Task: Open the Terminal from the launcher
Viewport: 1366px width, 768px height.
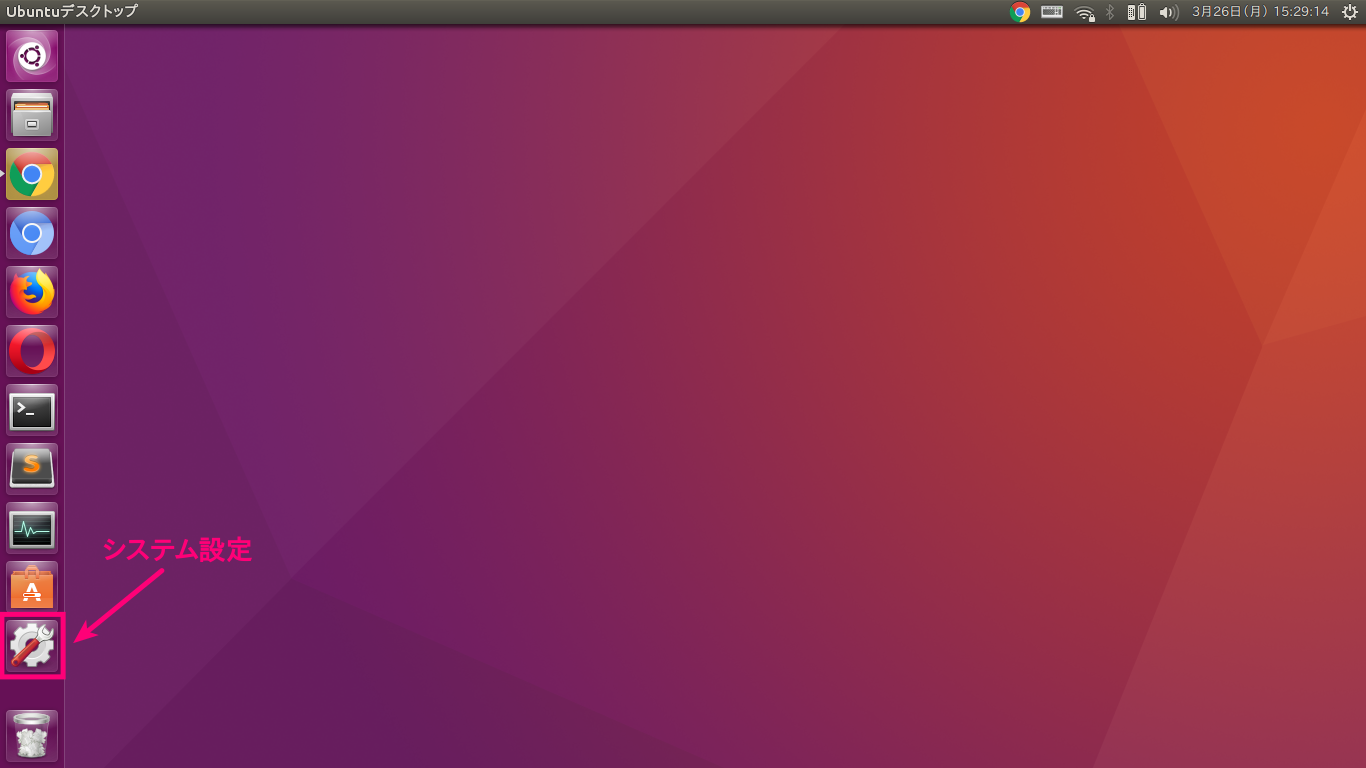Action: 32,410
